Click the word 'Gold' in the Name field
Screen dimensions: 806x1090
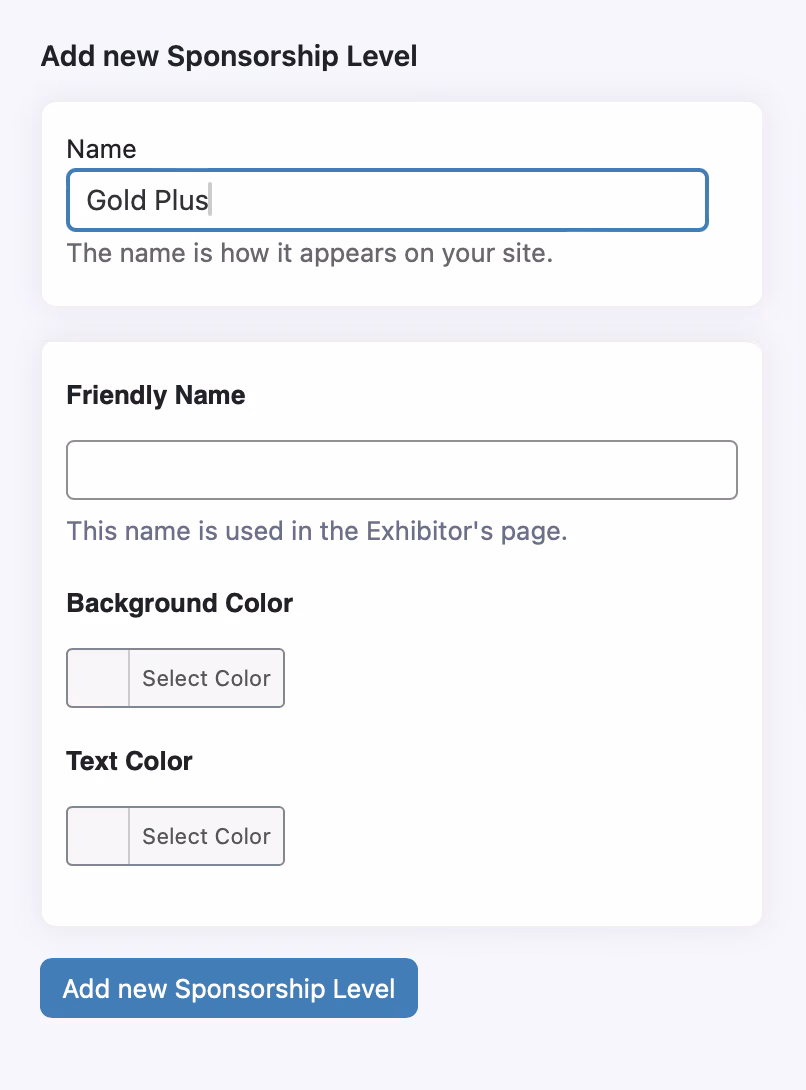point(115,200)
